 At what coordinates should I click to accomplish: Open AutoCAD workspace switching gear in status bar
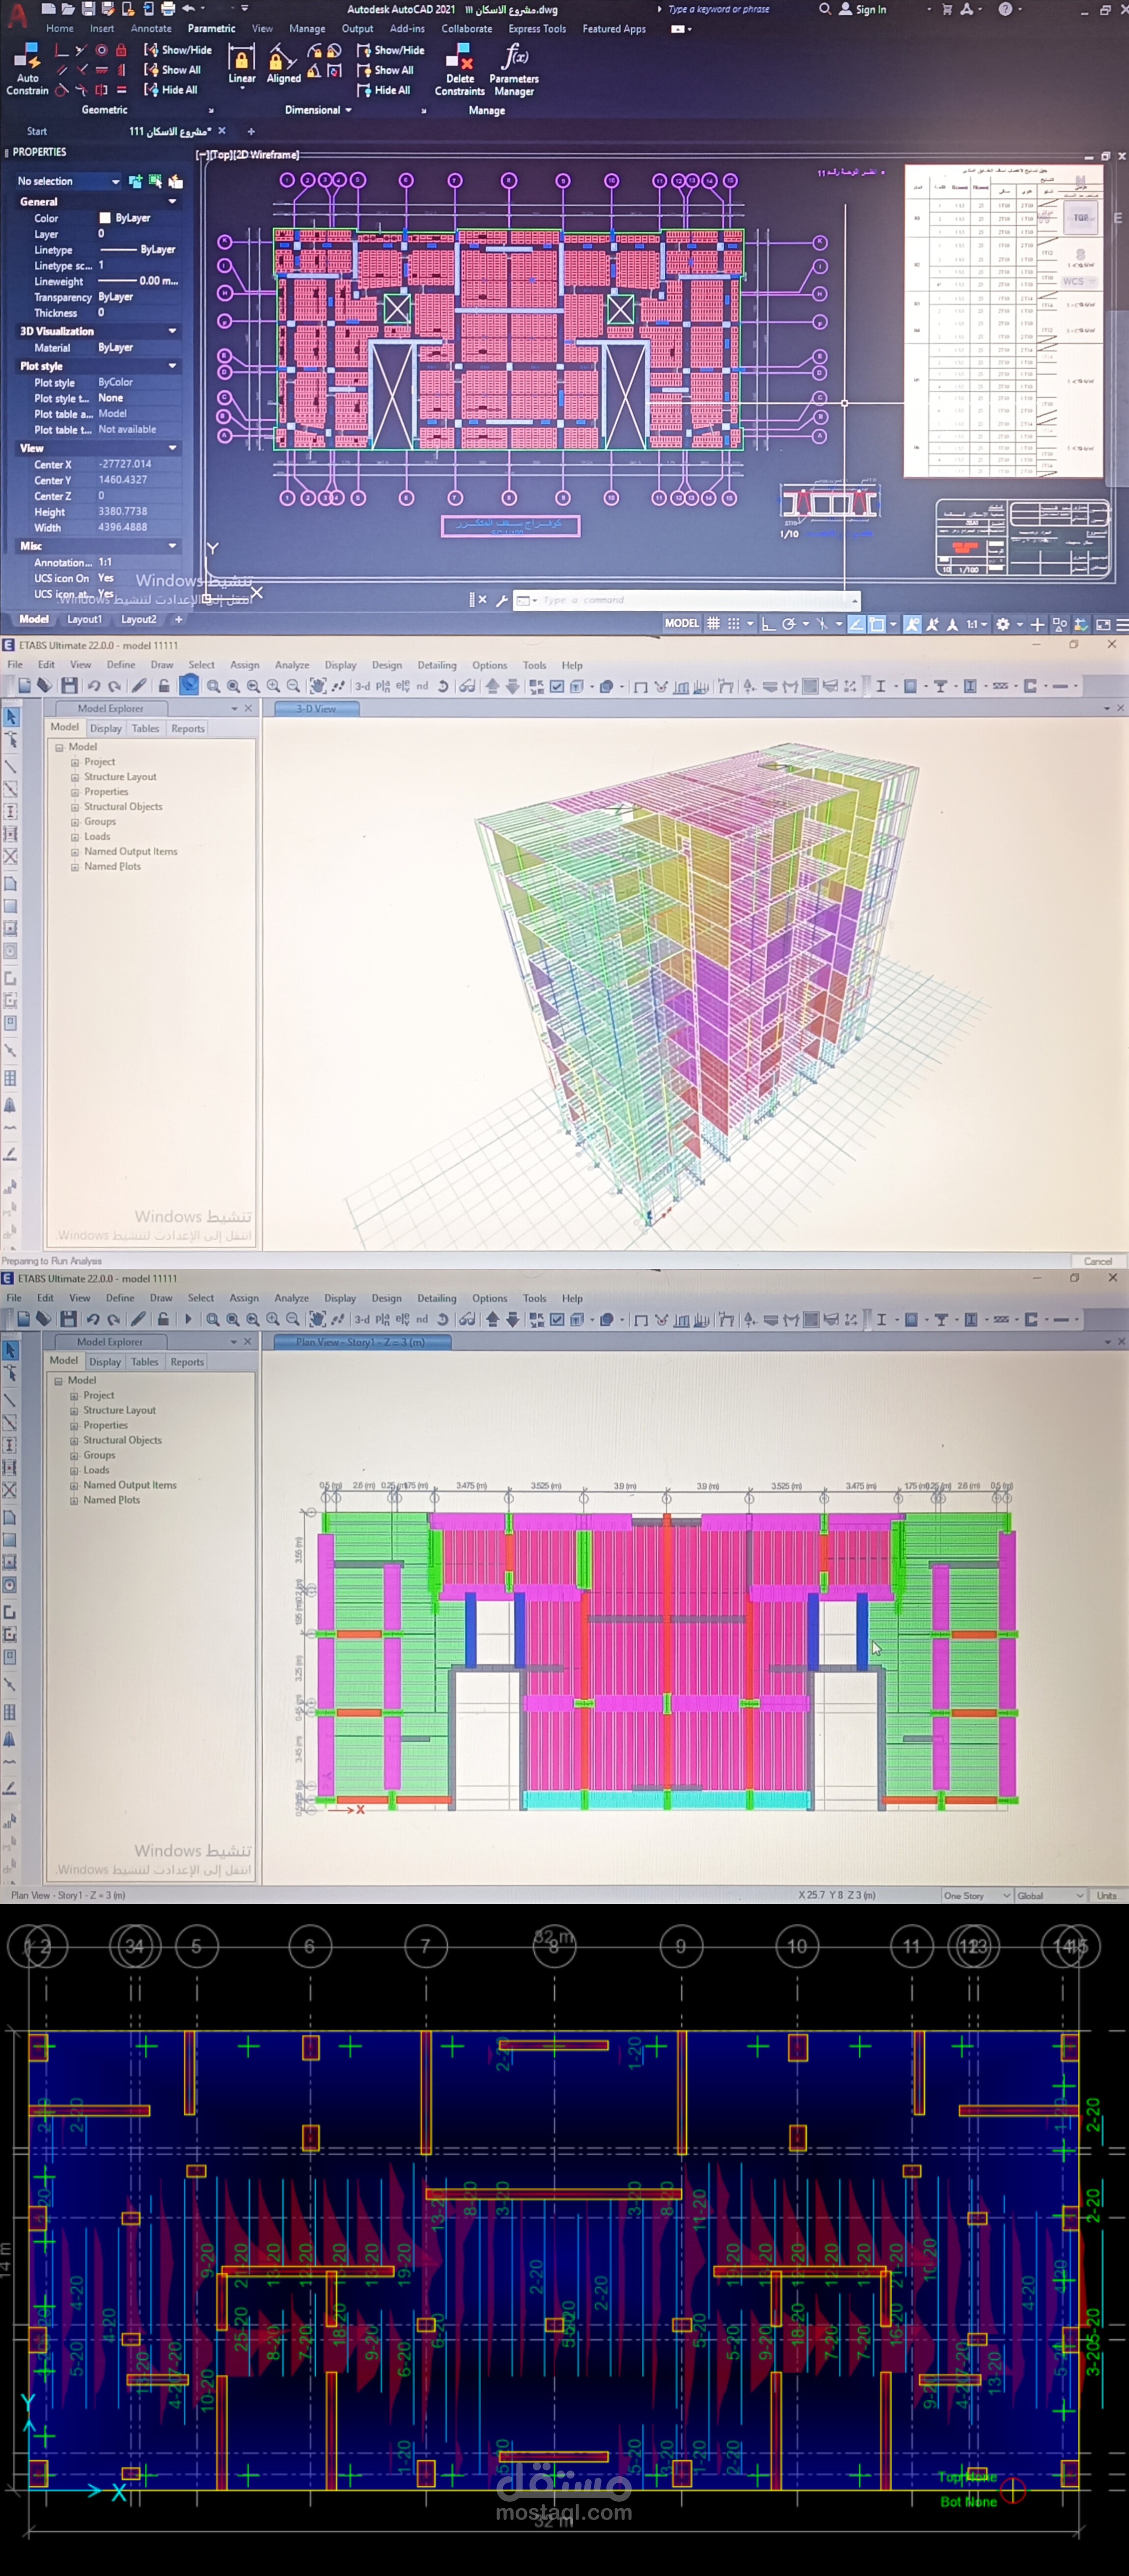point(1003,624)
